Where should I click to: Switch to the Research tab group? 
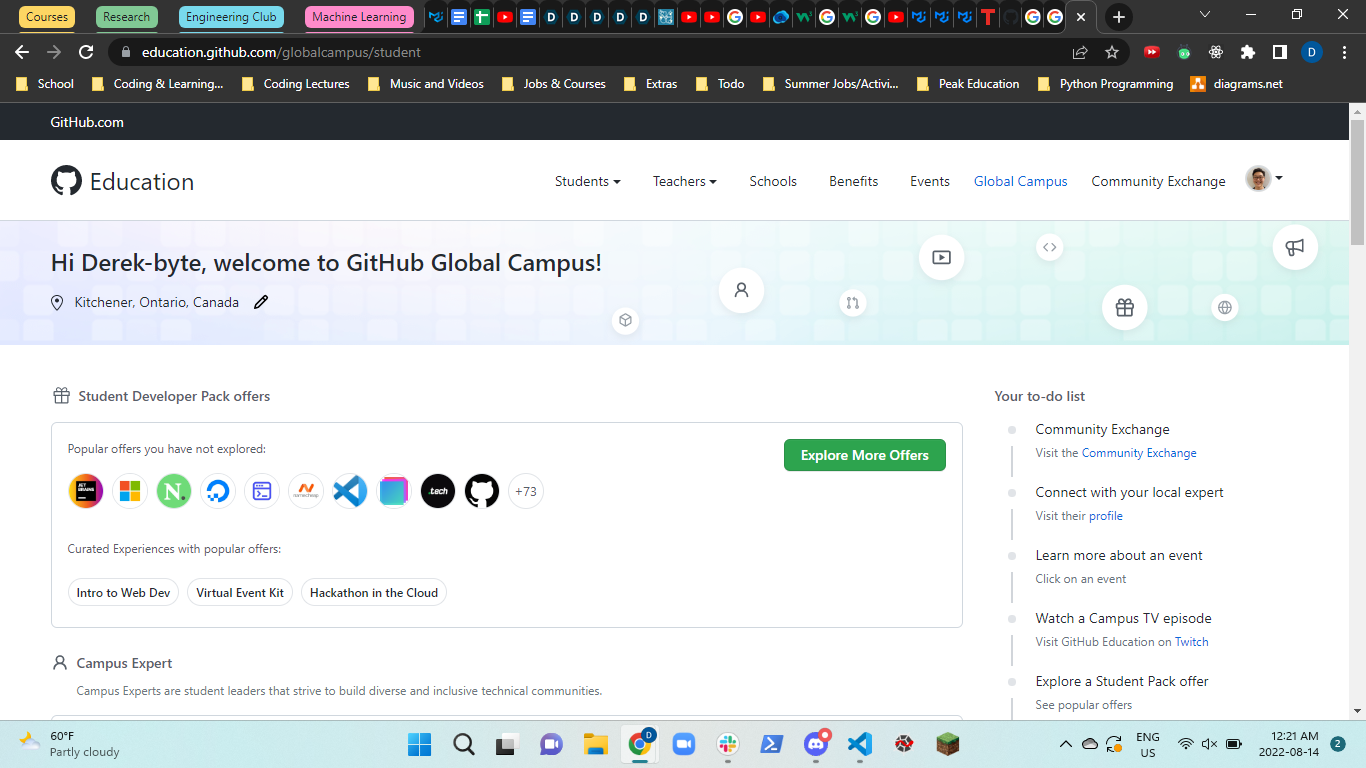point(127,17)
